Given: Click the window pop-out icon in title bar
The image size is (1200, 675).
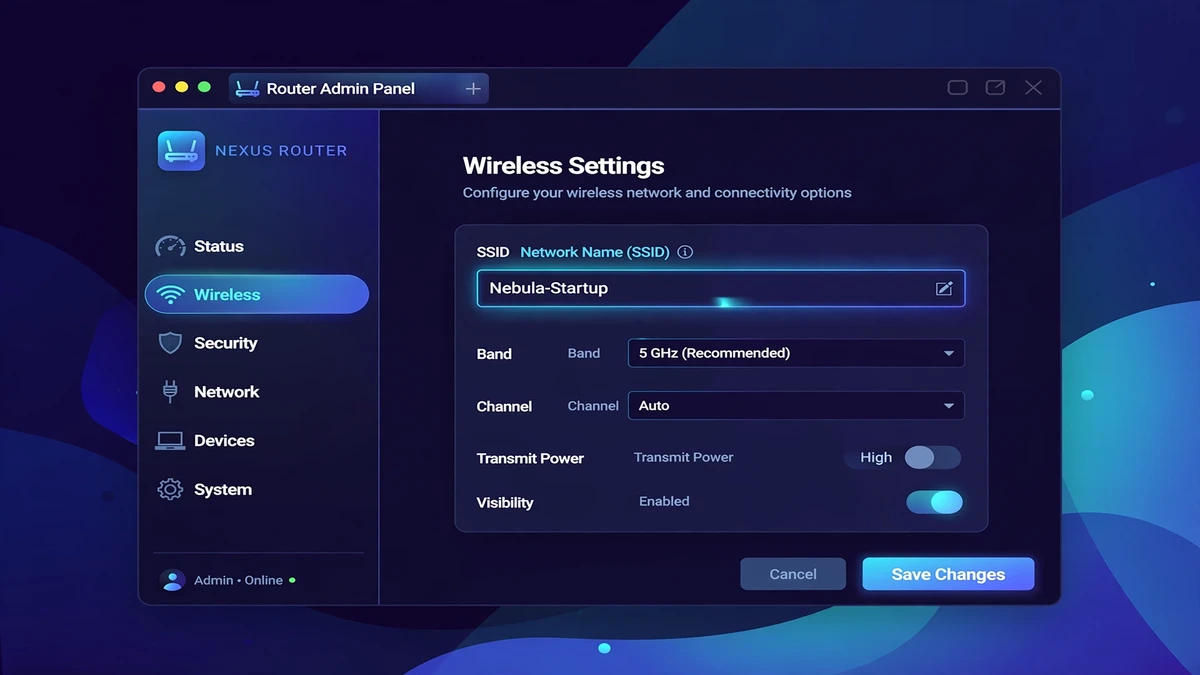Looking at the screenshot, I should tap(995, 88).
